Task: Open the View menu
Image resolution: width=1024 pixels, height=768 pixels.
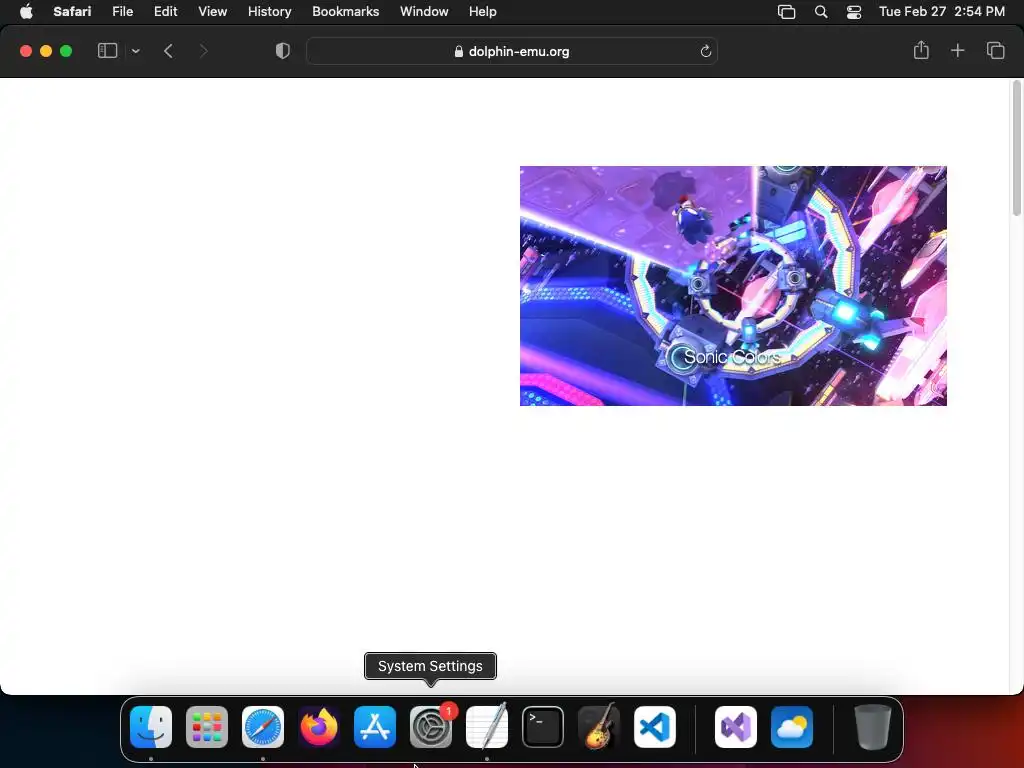Action: [212, 11]
